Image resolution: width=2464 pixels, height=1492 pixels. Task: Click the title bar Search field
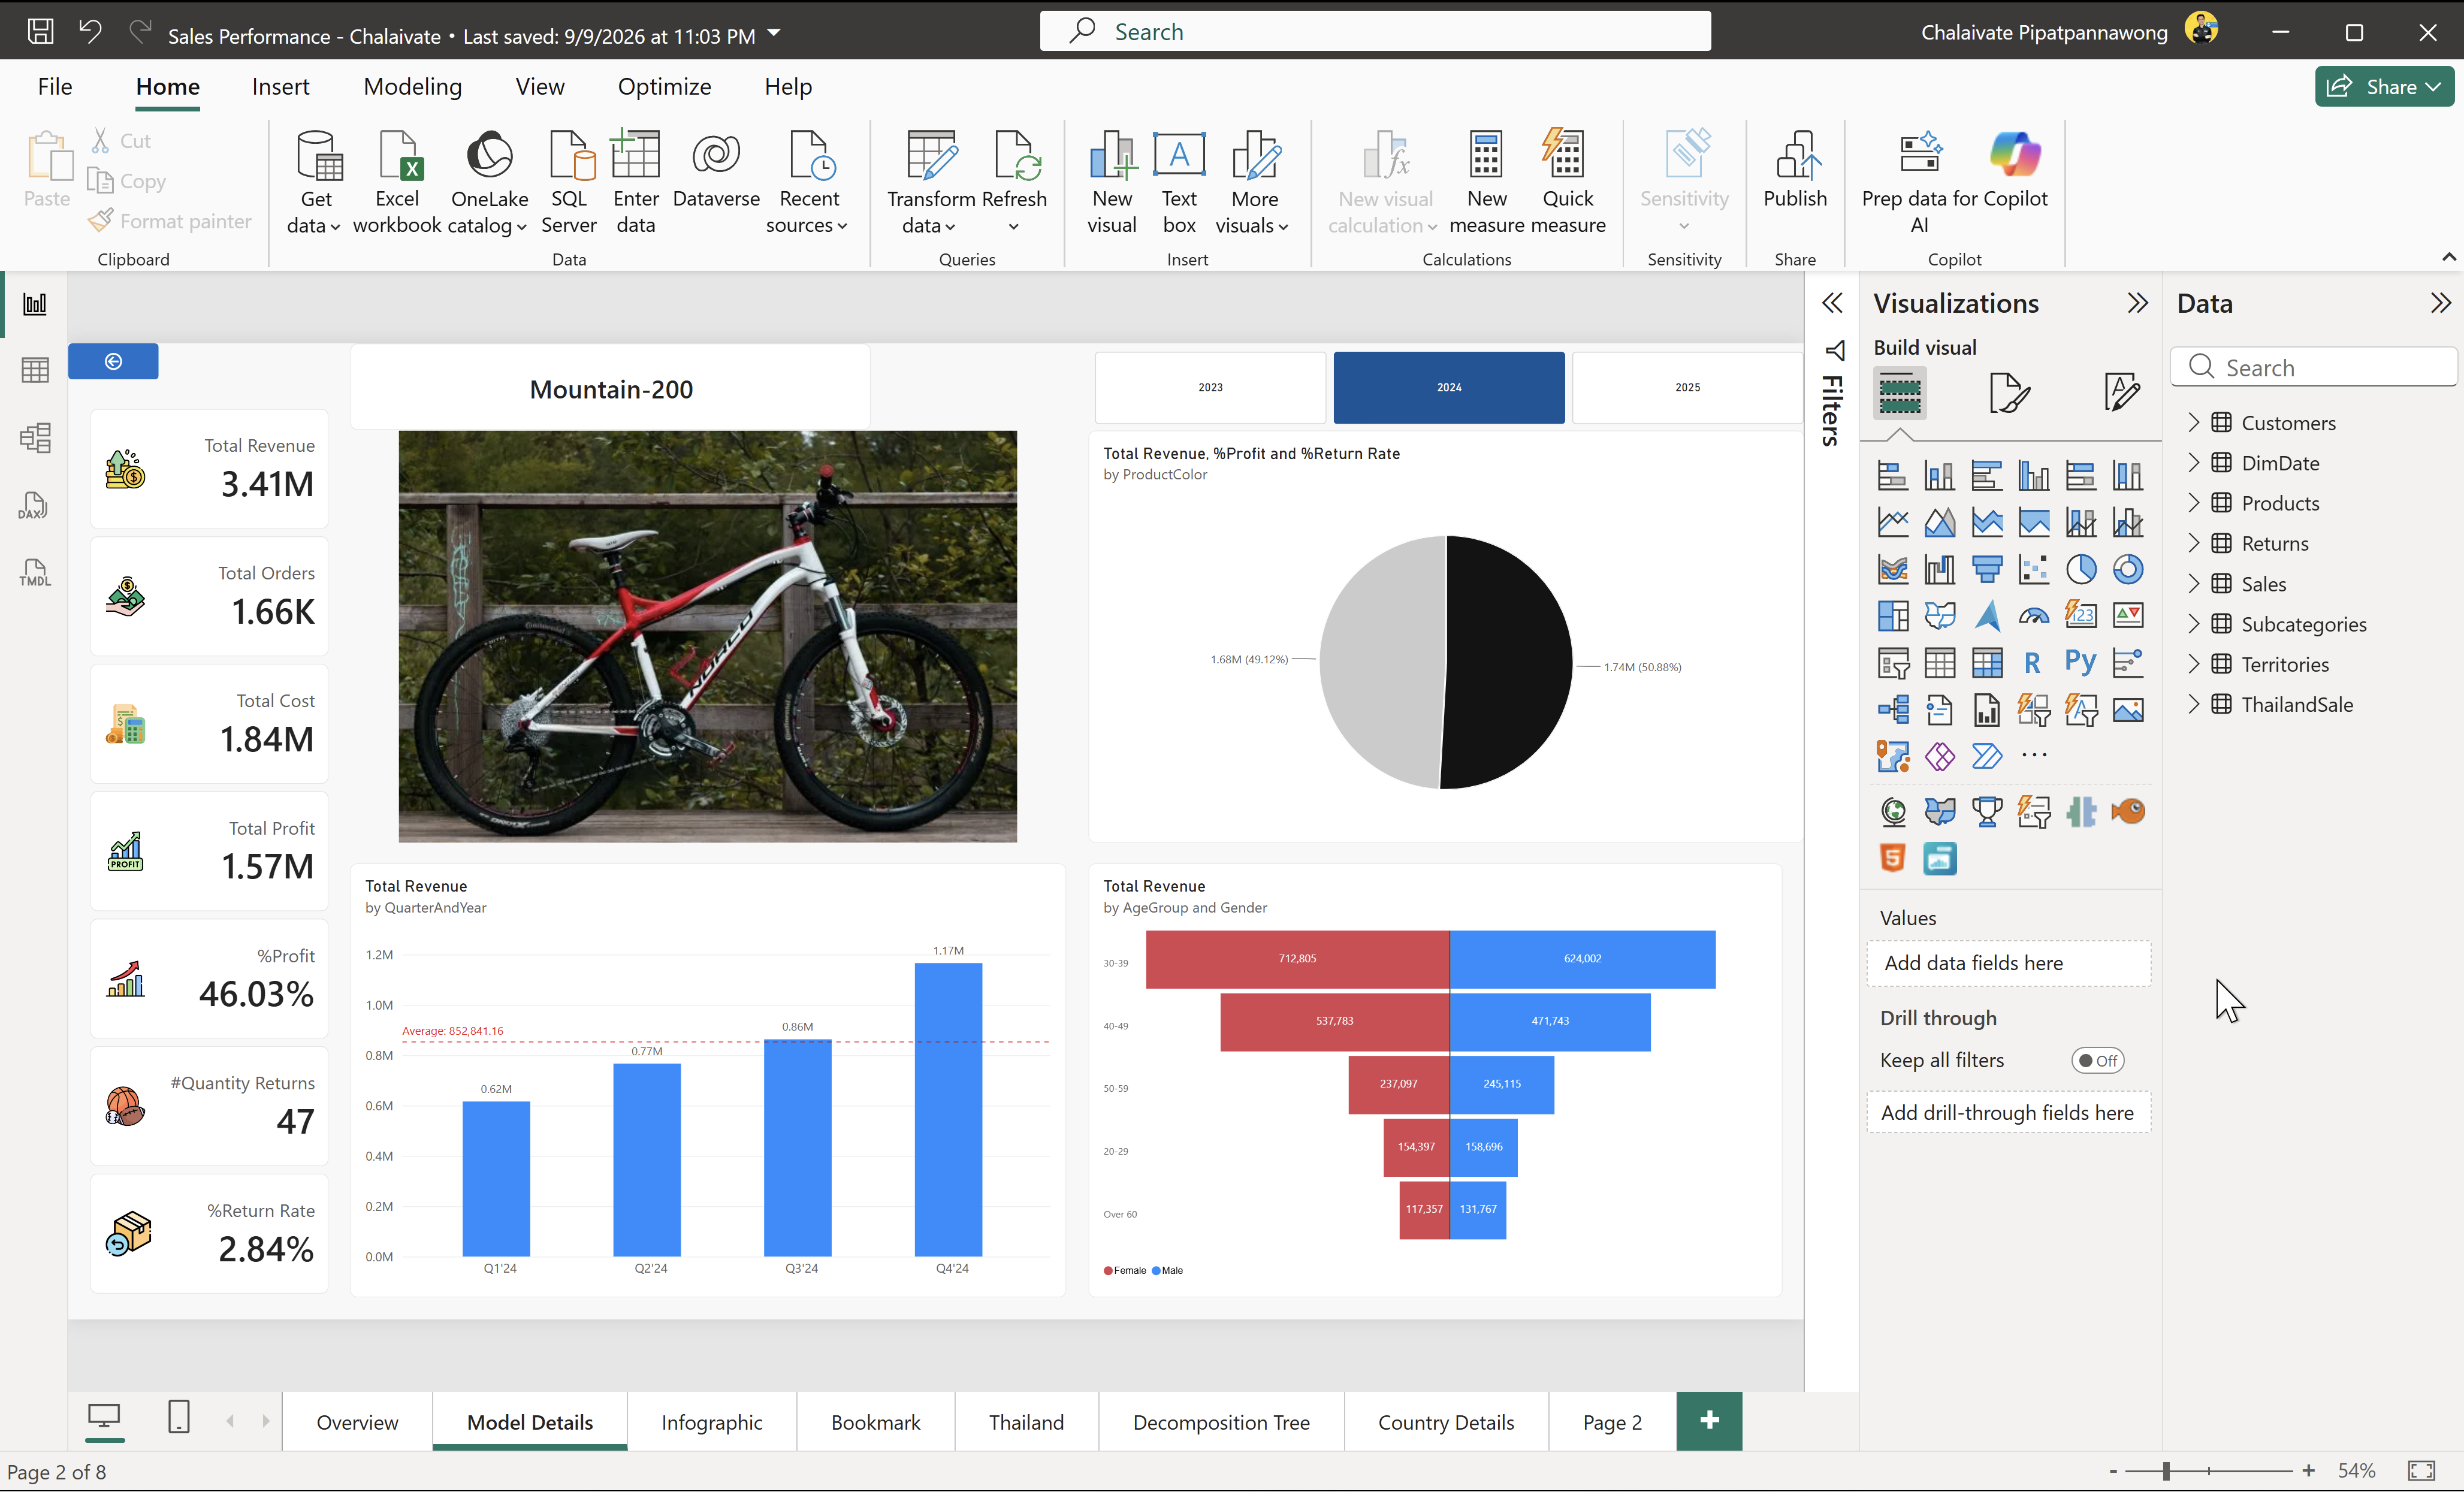pyautogui.click(x=1375, y=31)
